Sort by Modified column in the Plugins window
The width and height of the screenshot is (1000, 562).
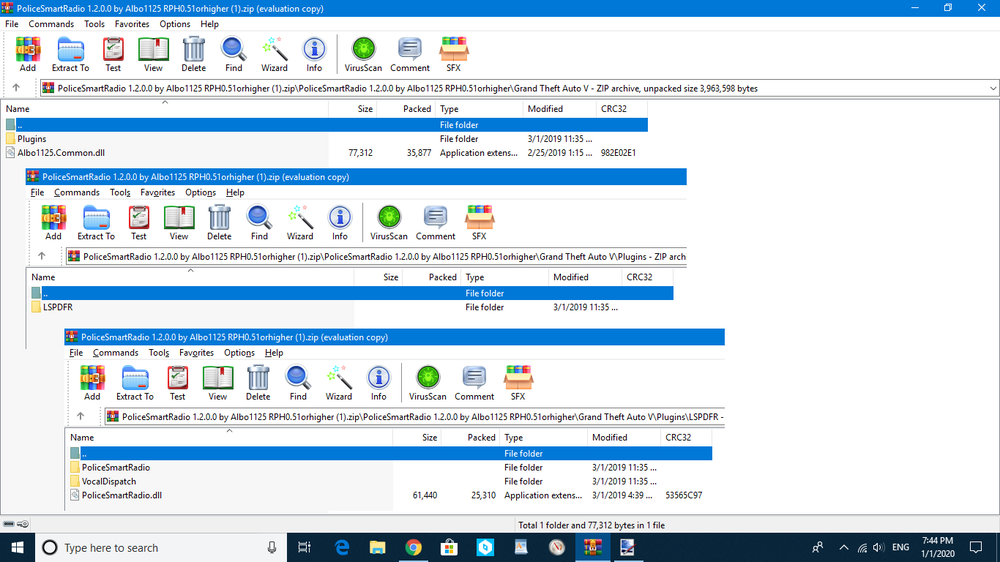[585, 277]
